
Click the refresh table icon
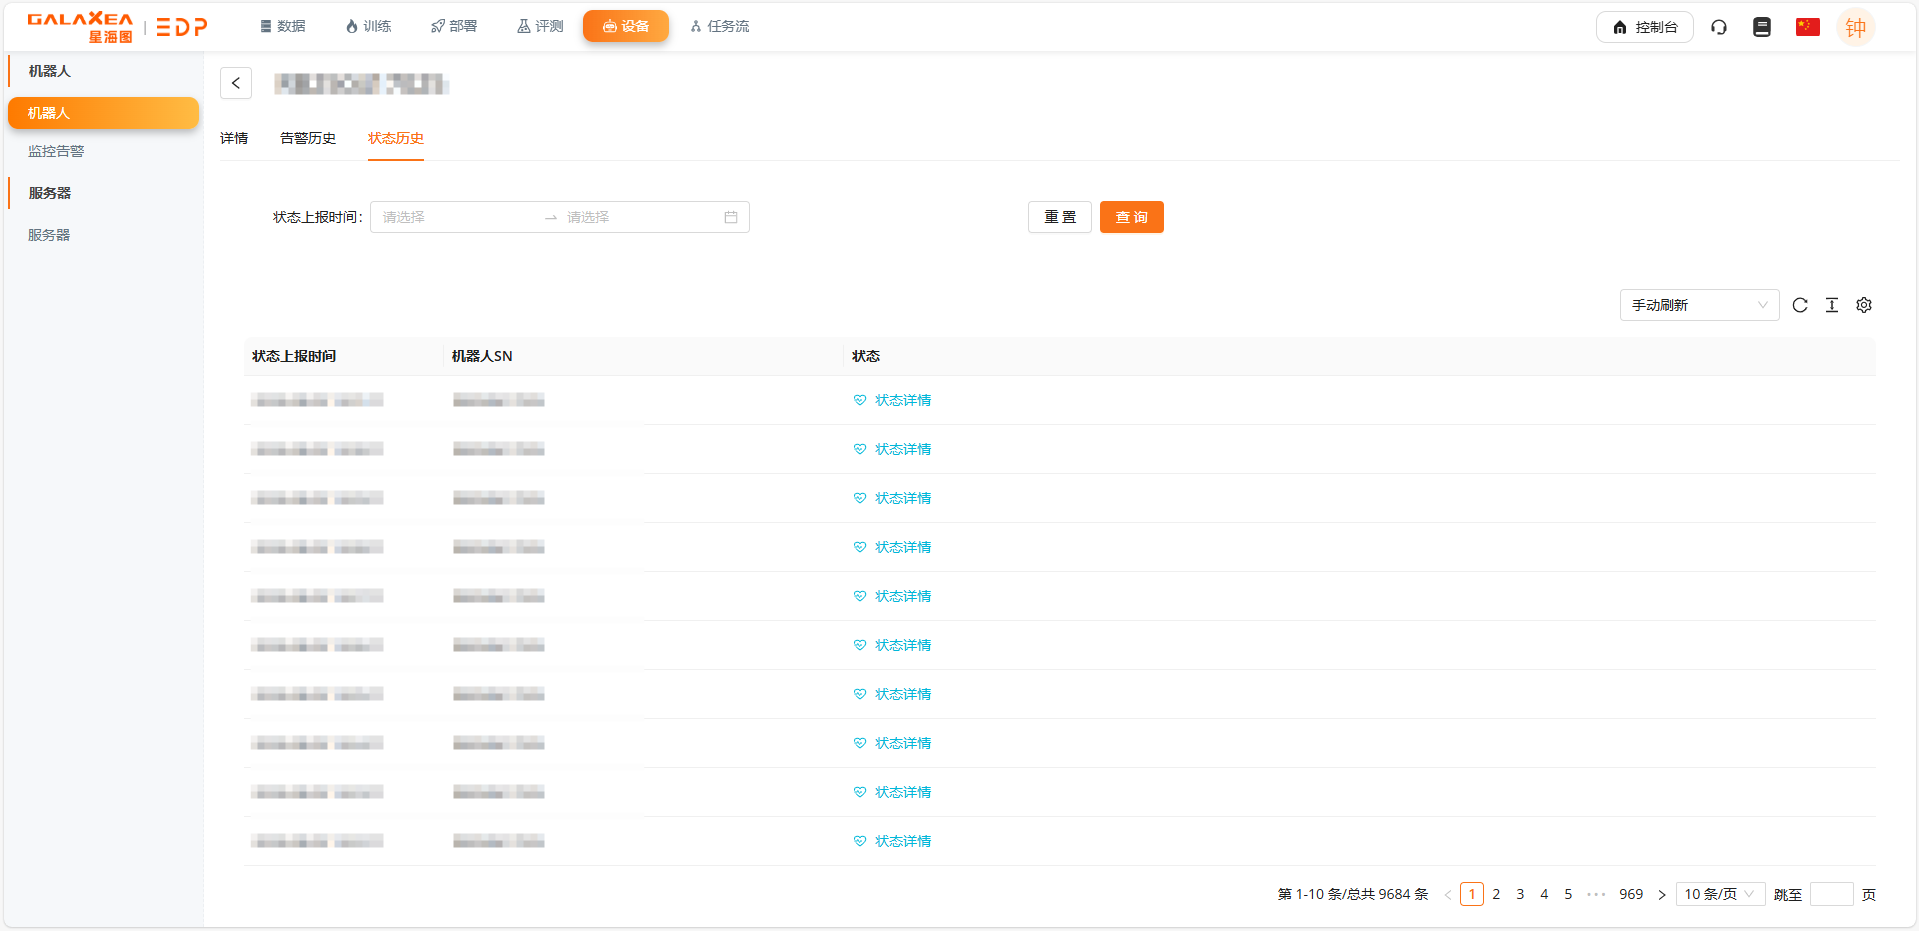click(x=1800, y=305)
